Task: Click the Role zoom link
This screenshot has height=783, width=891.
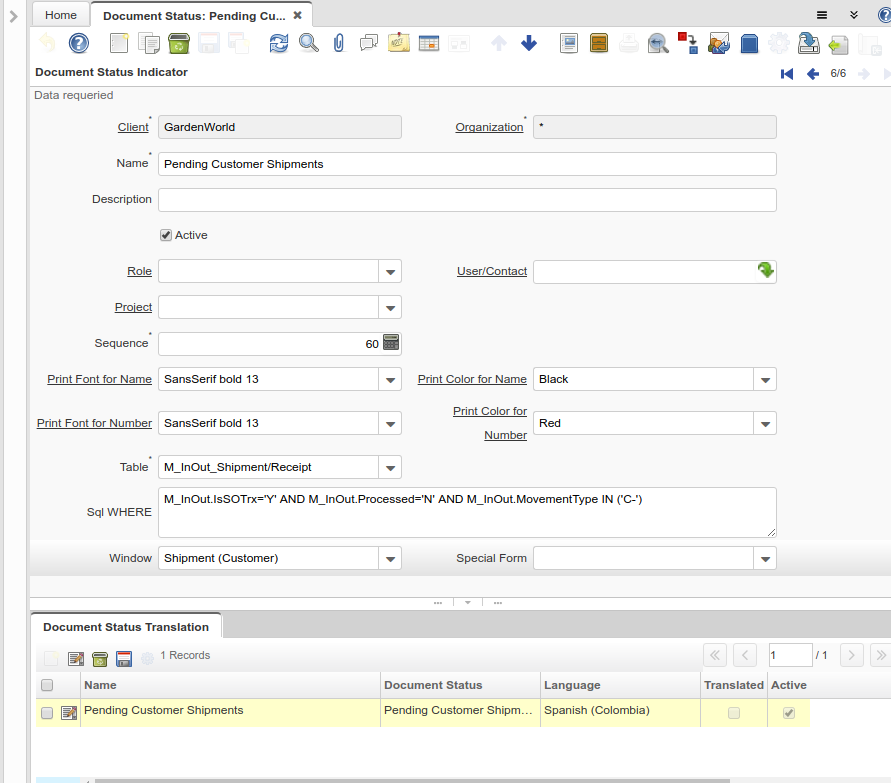Action: point(139,271)
